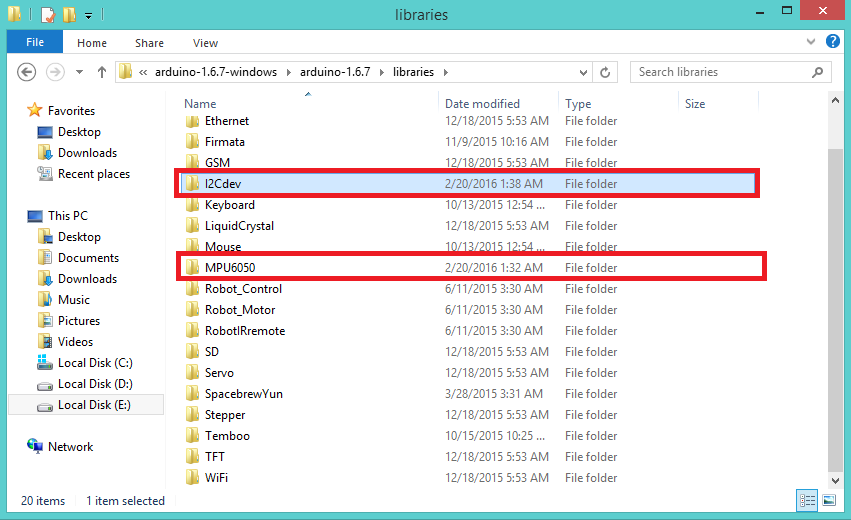
Task: Open the File menu
Action: click(35, 43)
